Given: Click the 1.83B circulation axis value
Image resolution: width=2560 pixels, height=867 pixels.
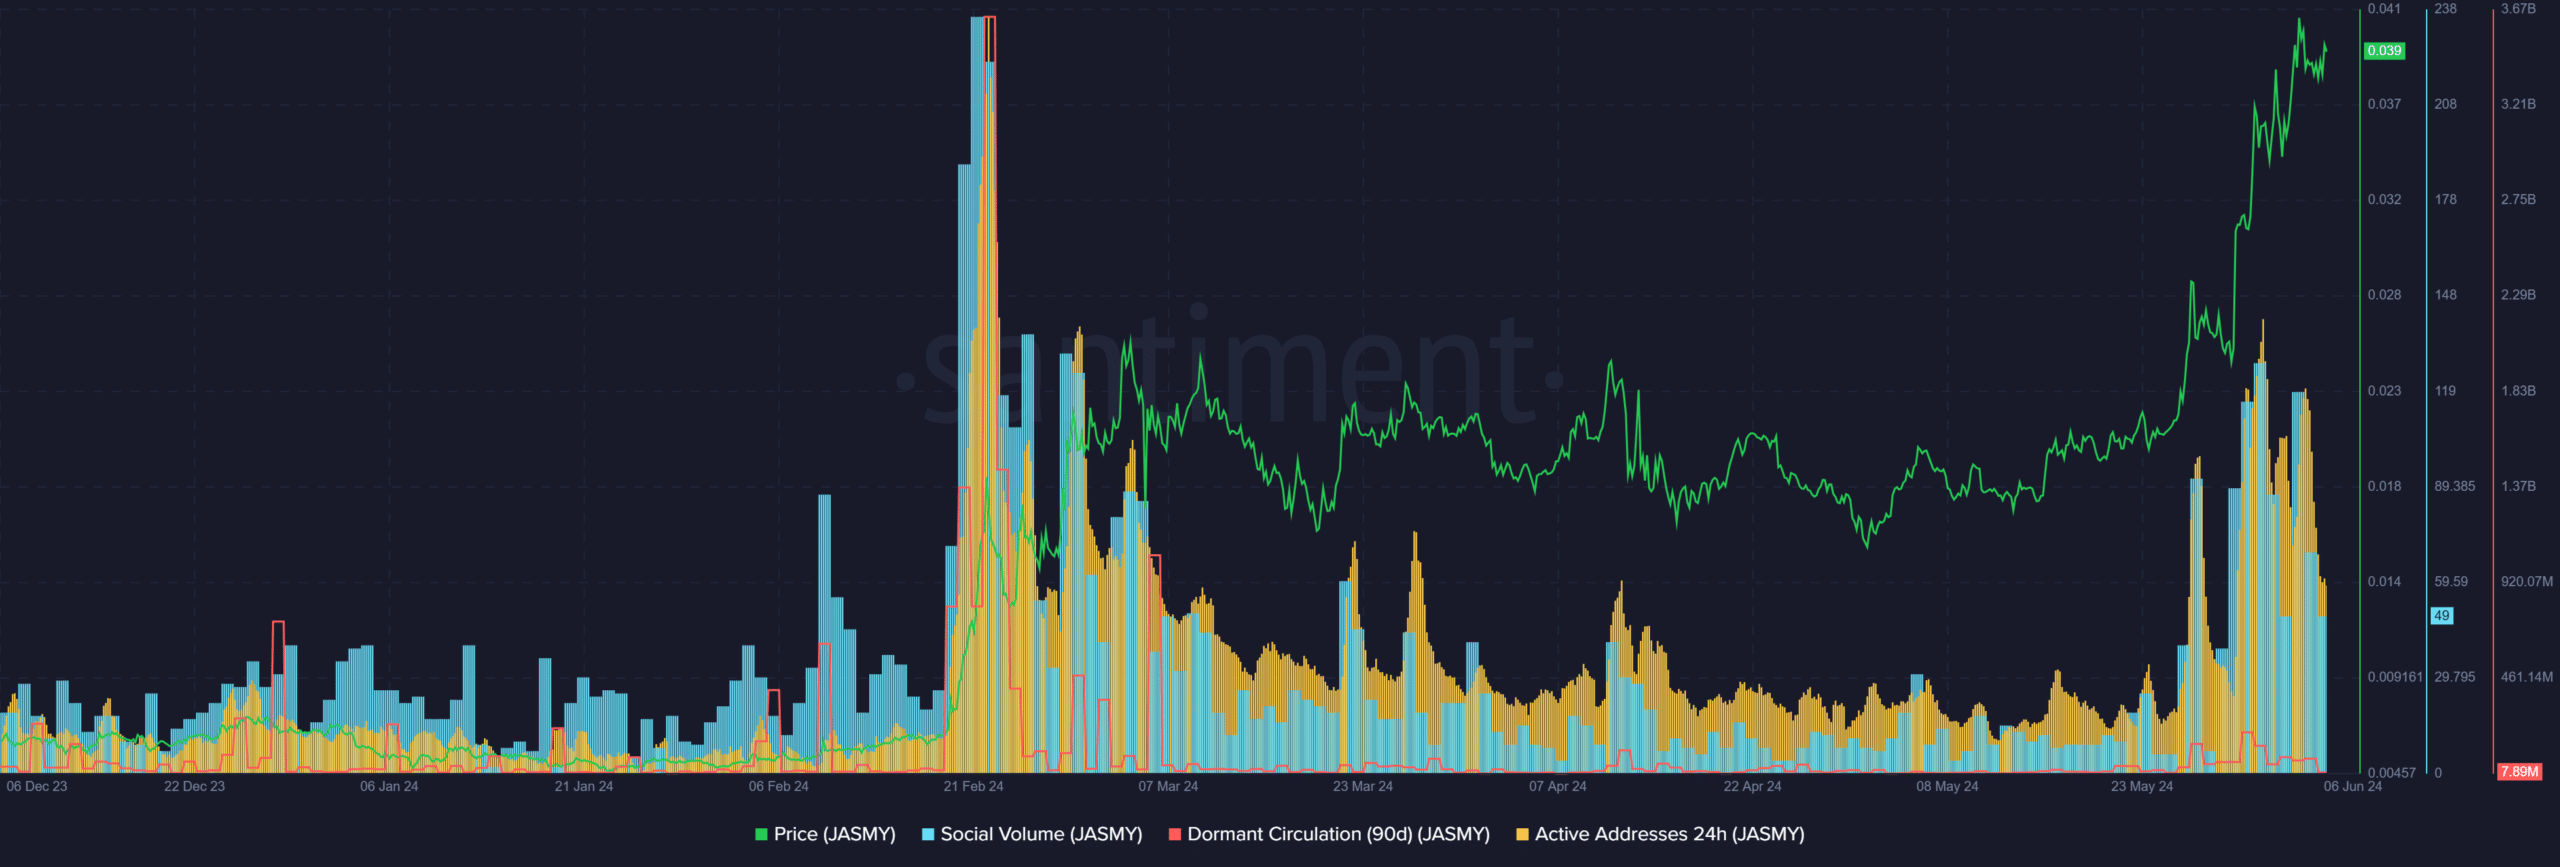Looking at the screenshot, I should click(2518, 391).
